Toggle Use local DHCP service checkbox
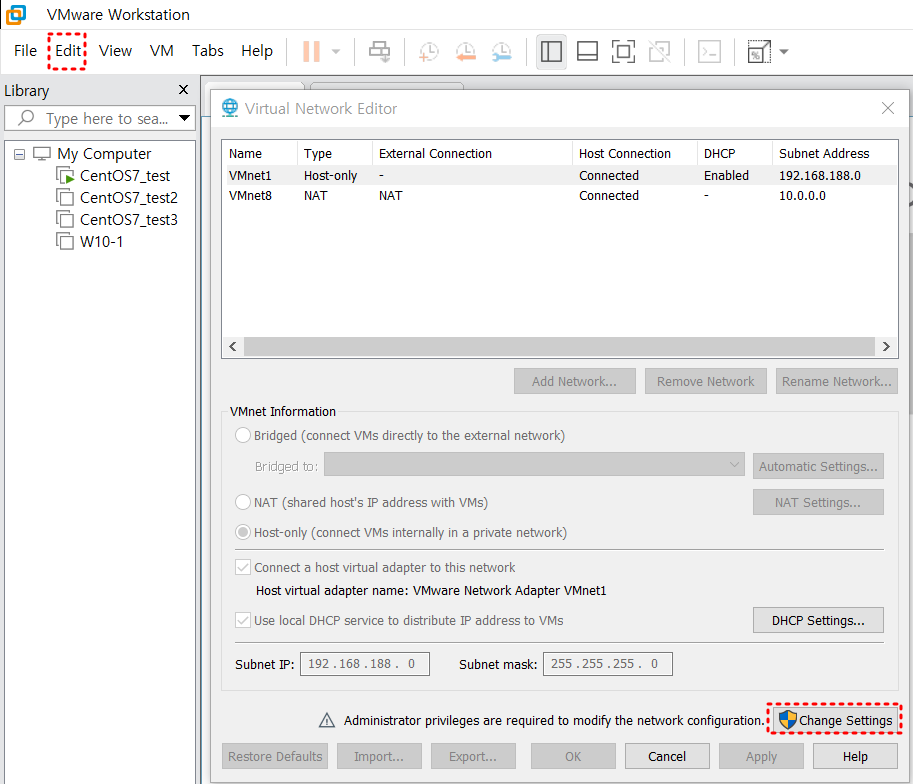913x784 pixels. pos(243,620)
